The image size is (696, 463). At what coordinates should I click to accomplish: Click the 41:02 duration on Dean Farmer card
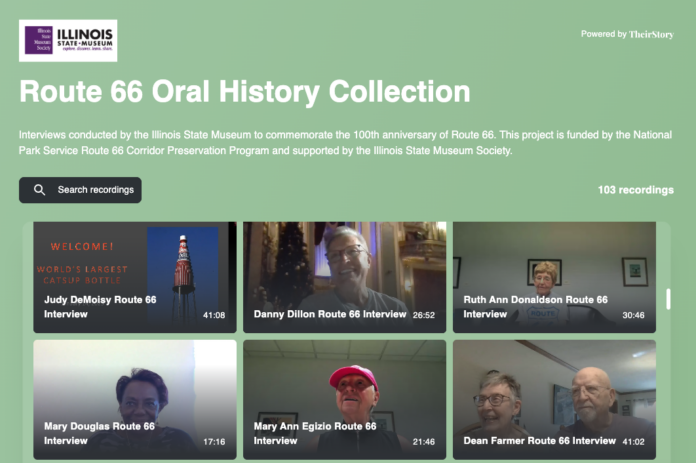pyautogui.click(x=633, y=442)
